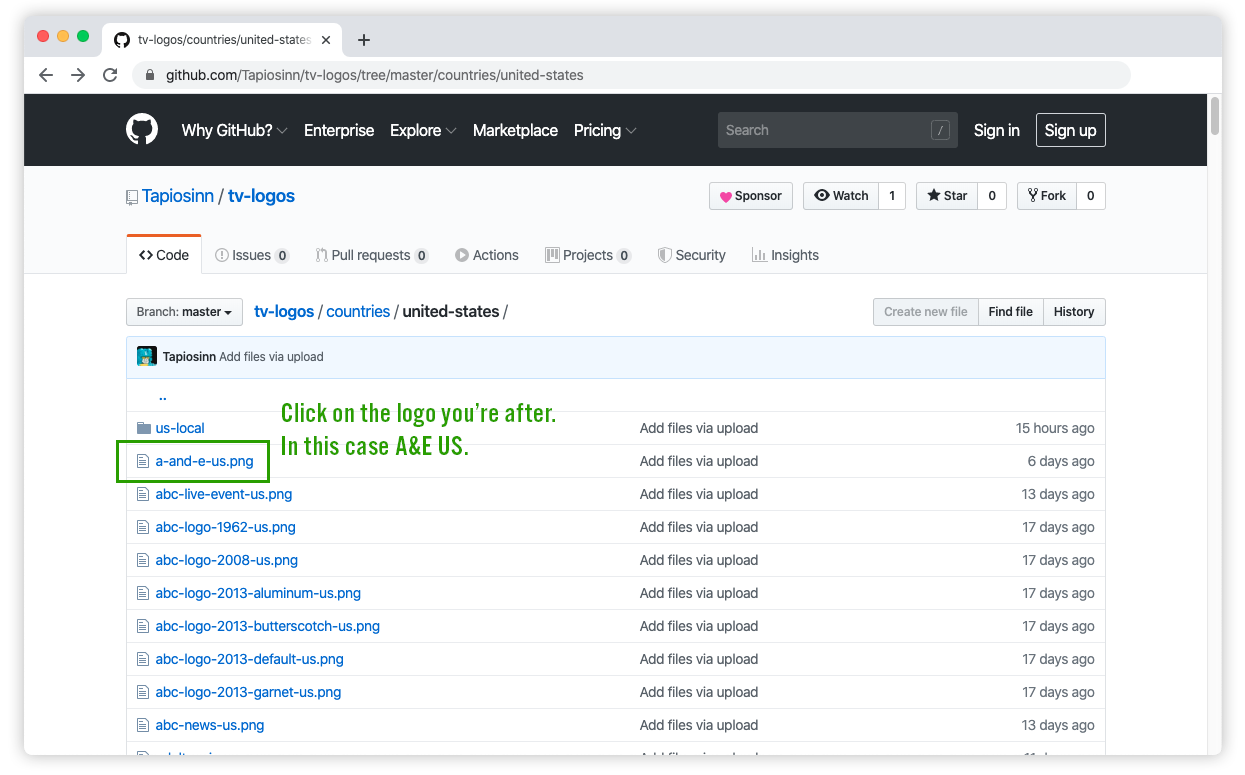Image resolution: width=1245 pixels, height=775 pixels.
Task: Click the file icon beside abc-news-us.png
Action: (143, 725)
